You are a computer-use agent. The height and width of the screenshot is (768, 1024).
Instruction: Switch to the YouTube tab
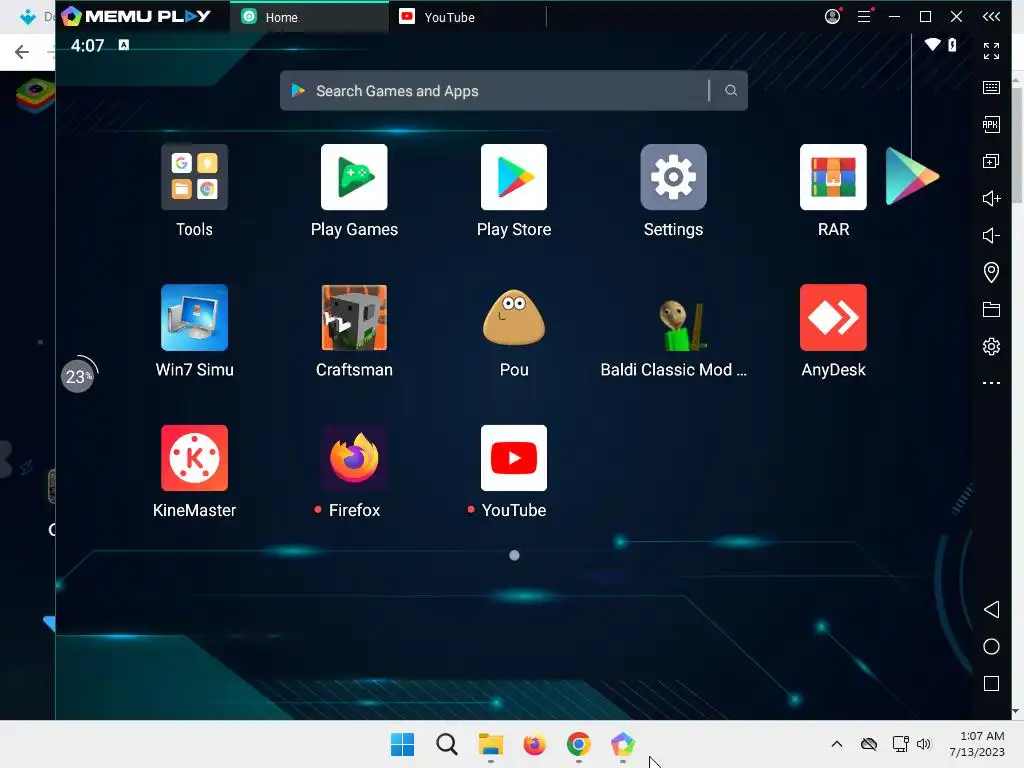pos(467,17)
